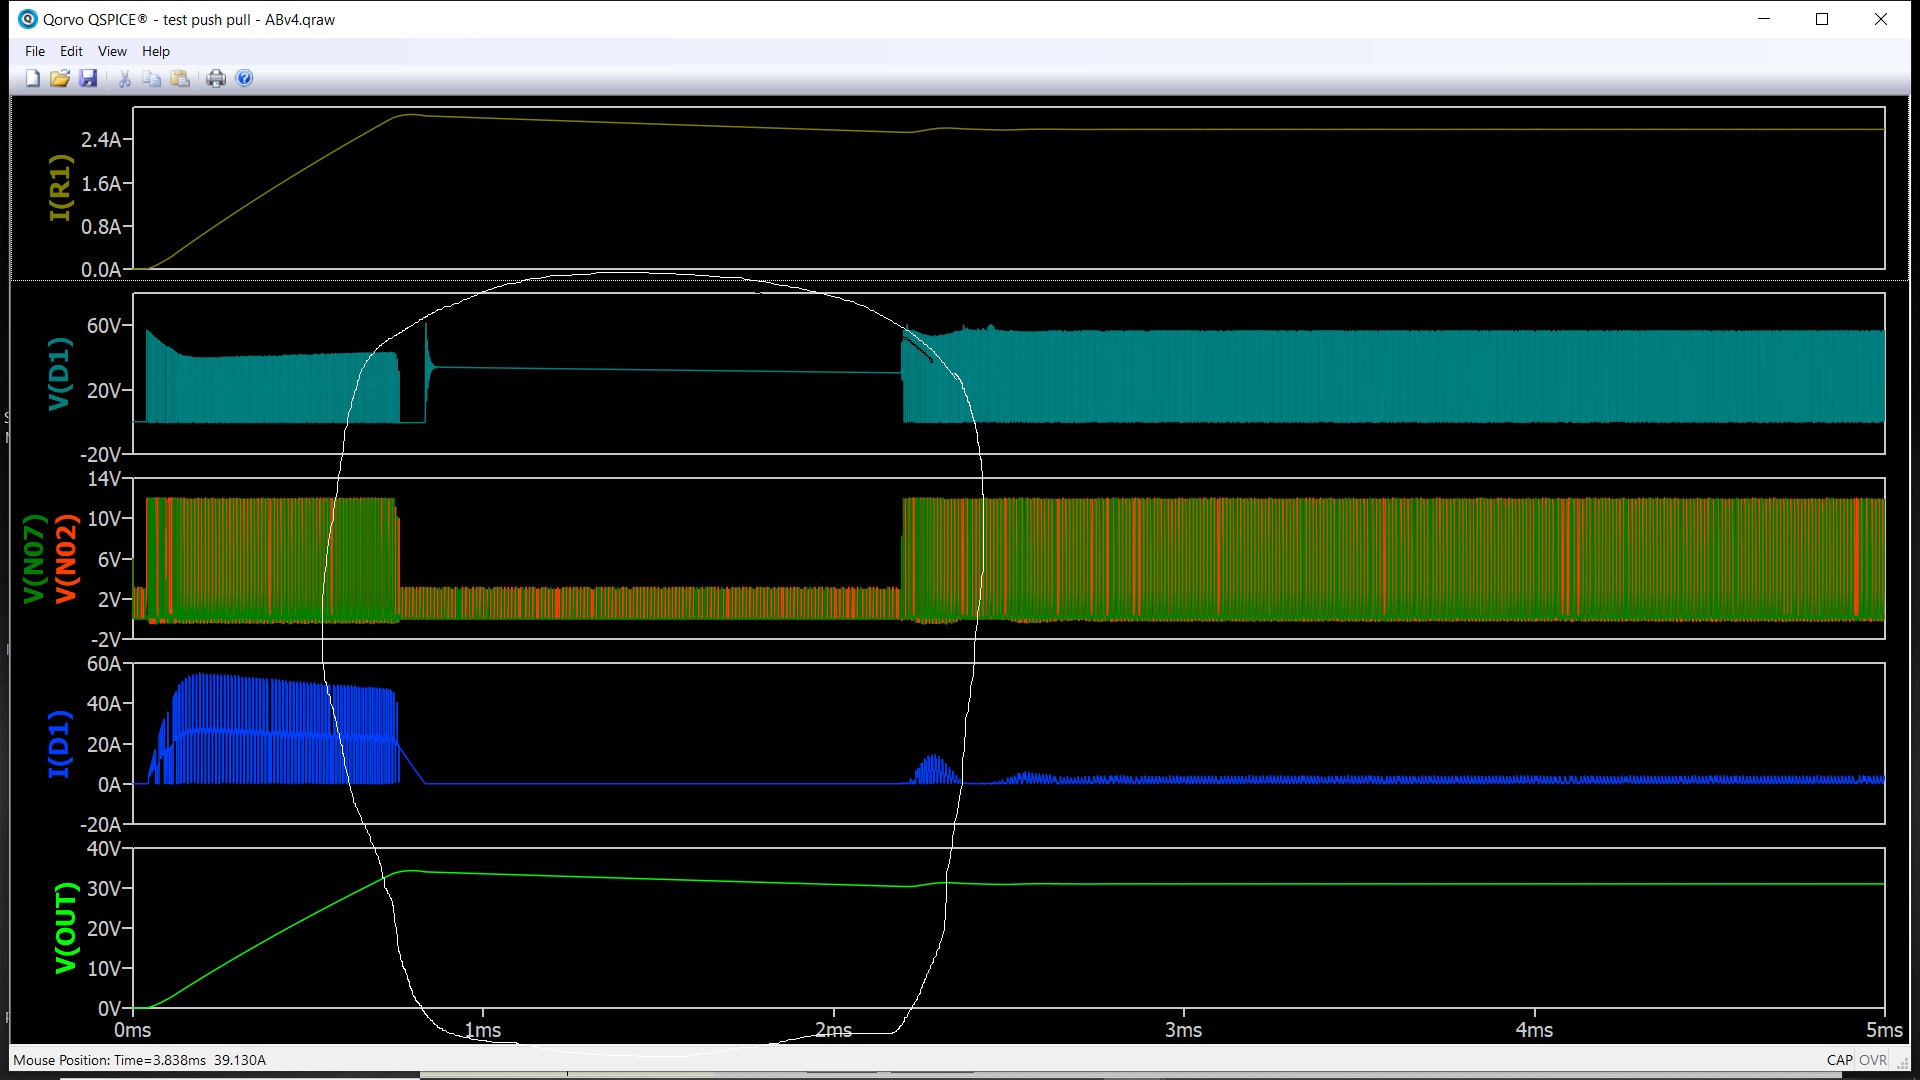Click the Paste clipboard icon
The height and width of the screenshot is (1080, 1920).
point(180,78)
